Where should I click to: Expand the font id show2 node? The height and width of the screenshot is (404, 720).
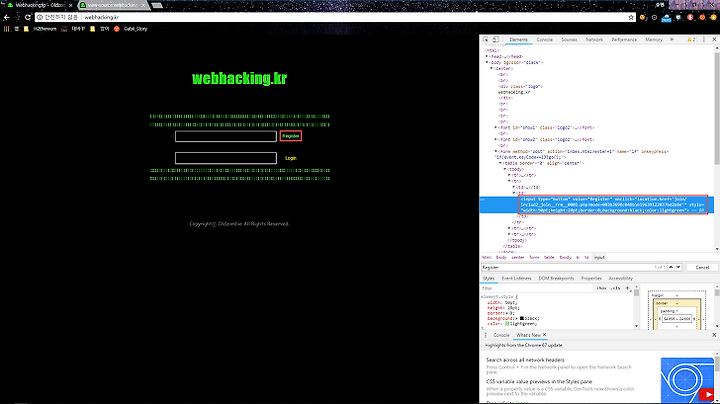(x=496, y=140)
